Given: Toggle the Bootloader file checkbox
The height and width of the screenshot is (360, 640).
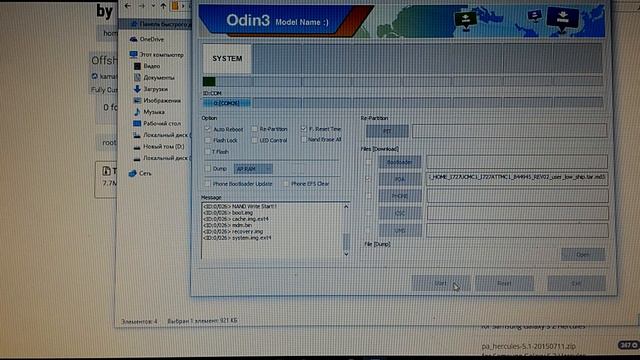Looking at the screenshot, I should [x=368, y=162].
